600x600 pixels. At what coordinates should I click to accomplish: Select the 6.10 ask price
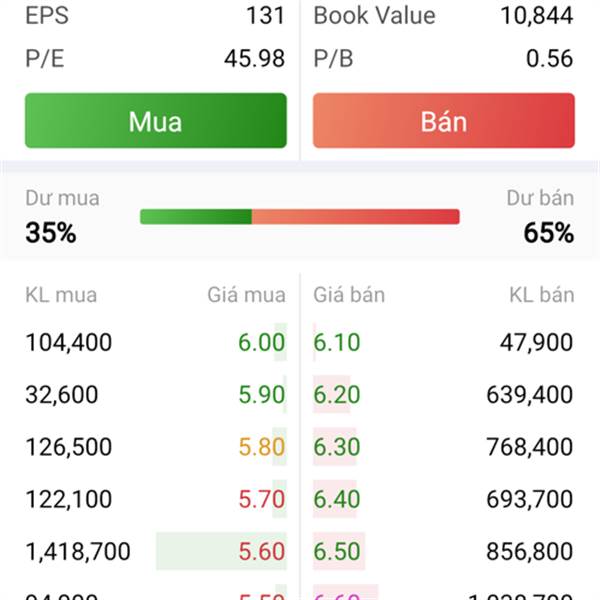pyautogui.click(x=337, y=342)
